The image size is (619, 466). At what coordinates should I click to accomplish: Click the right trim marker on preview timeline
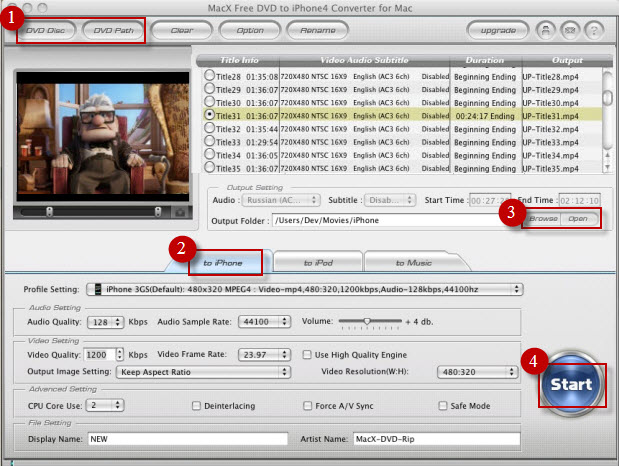coord(158,212)
